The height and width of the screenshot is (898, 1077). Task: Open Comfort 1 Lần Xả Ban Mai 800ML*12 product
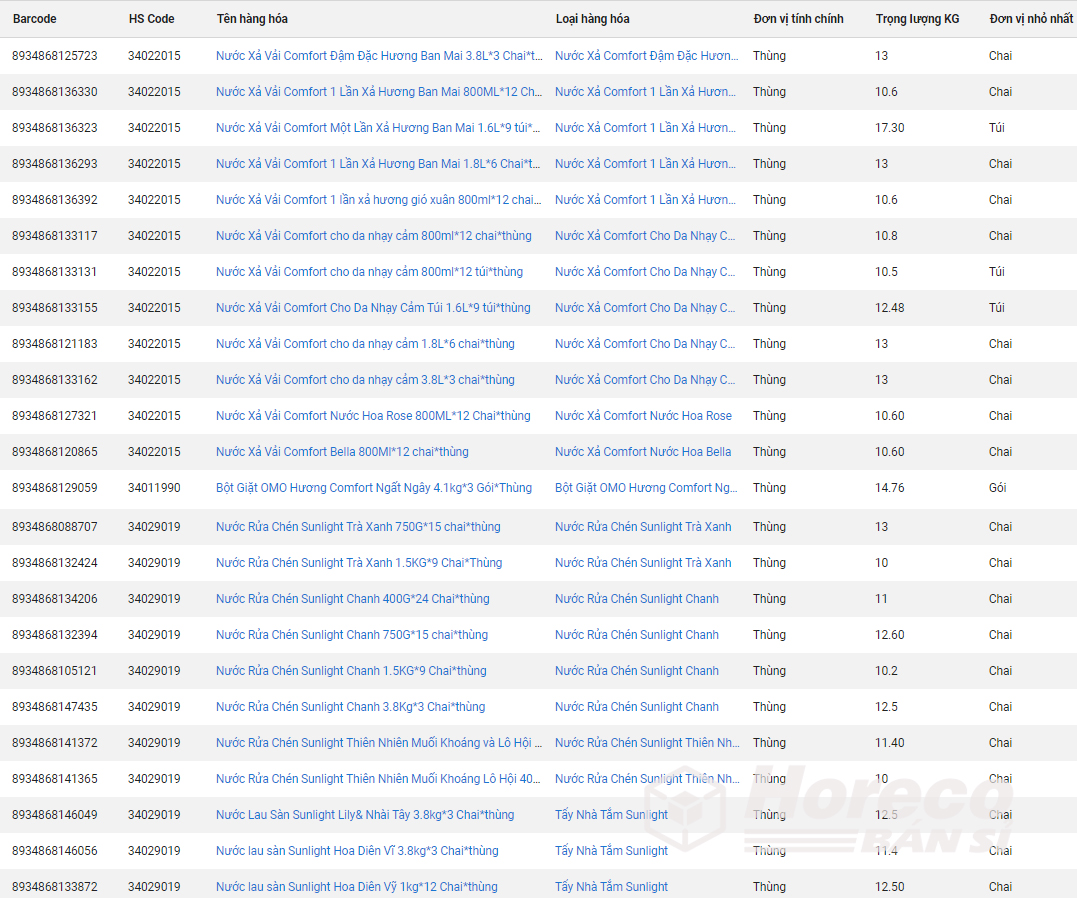tap(379, 91)
